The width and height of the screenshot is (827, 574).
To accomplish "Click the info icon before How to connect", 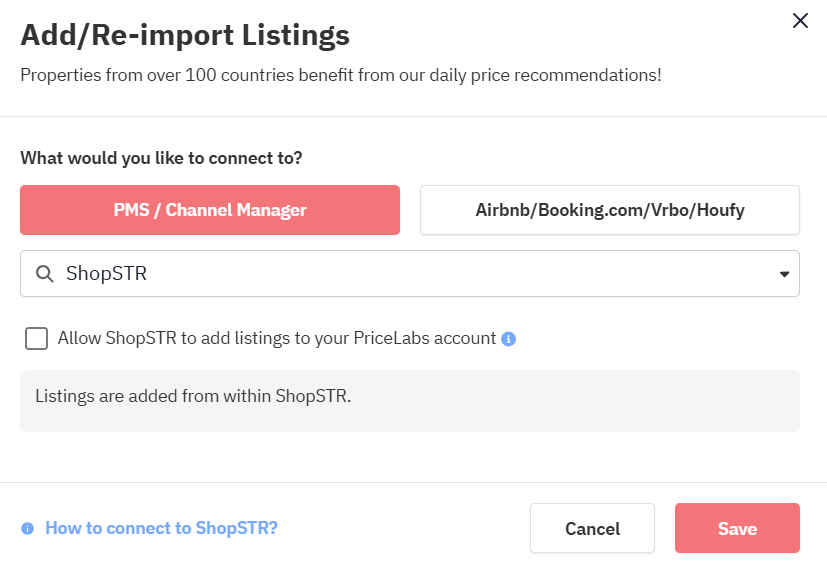I will pos(27,528).
